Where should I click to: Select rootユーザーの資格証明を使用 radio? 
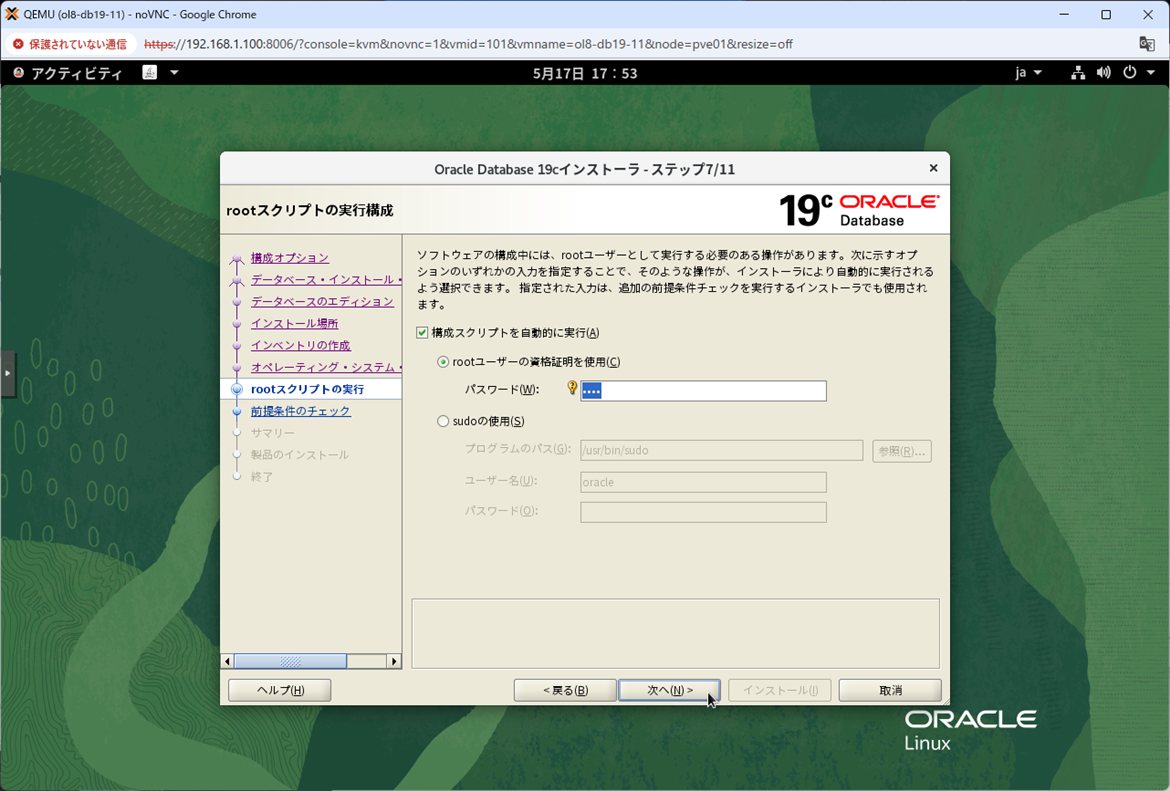coord(443,362)
